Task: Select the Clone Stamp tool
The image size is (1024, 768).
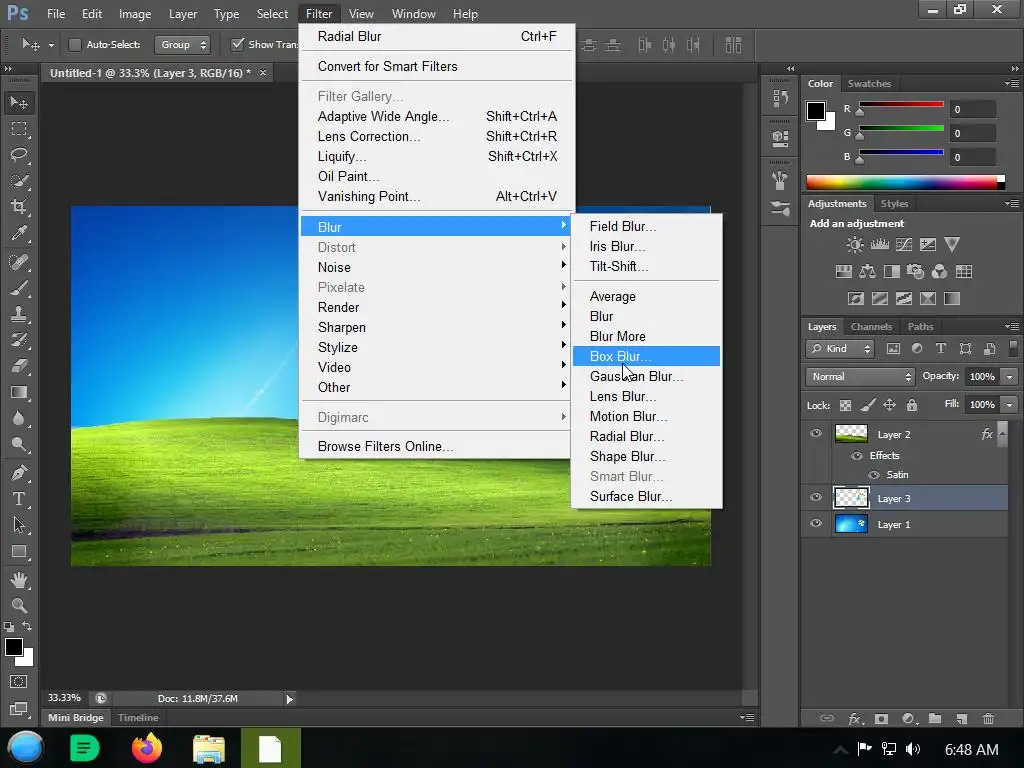Action: [x=19, y=313]
